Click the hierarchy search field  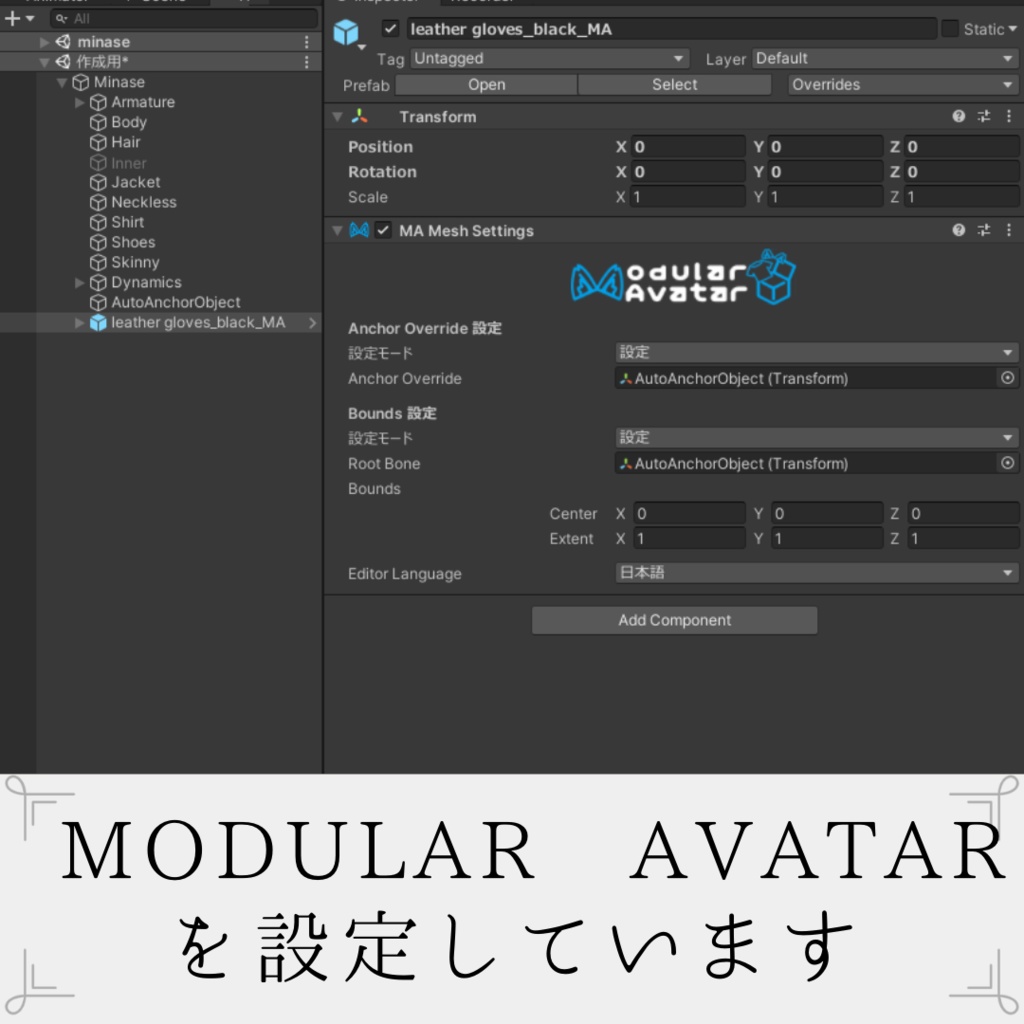tap(184, 19)
